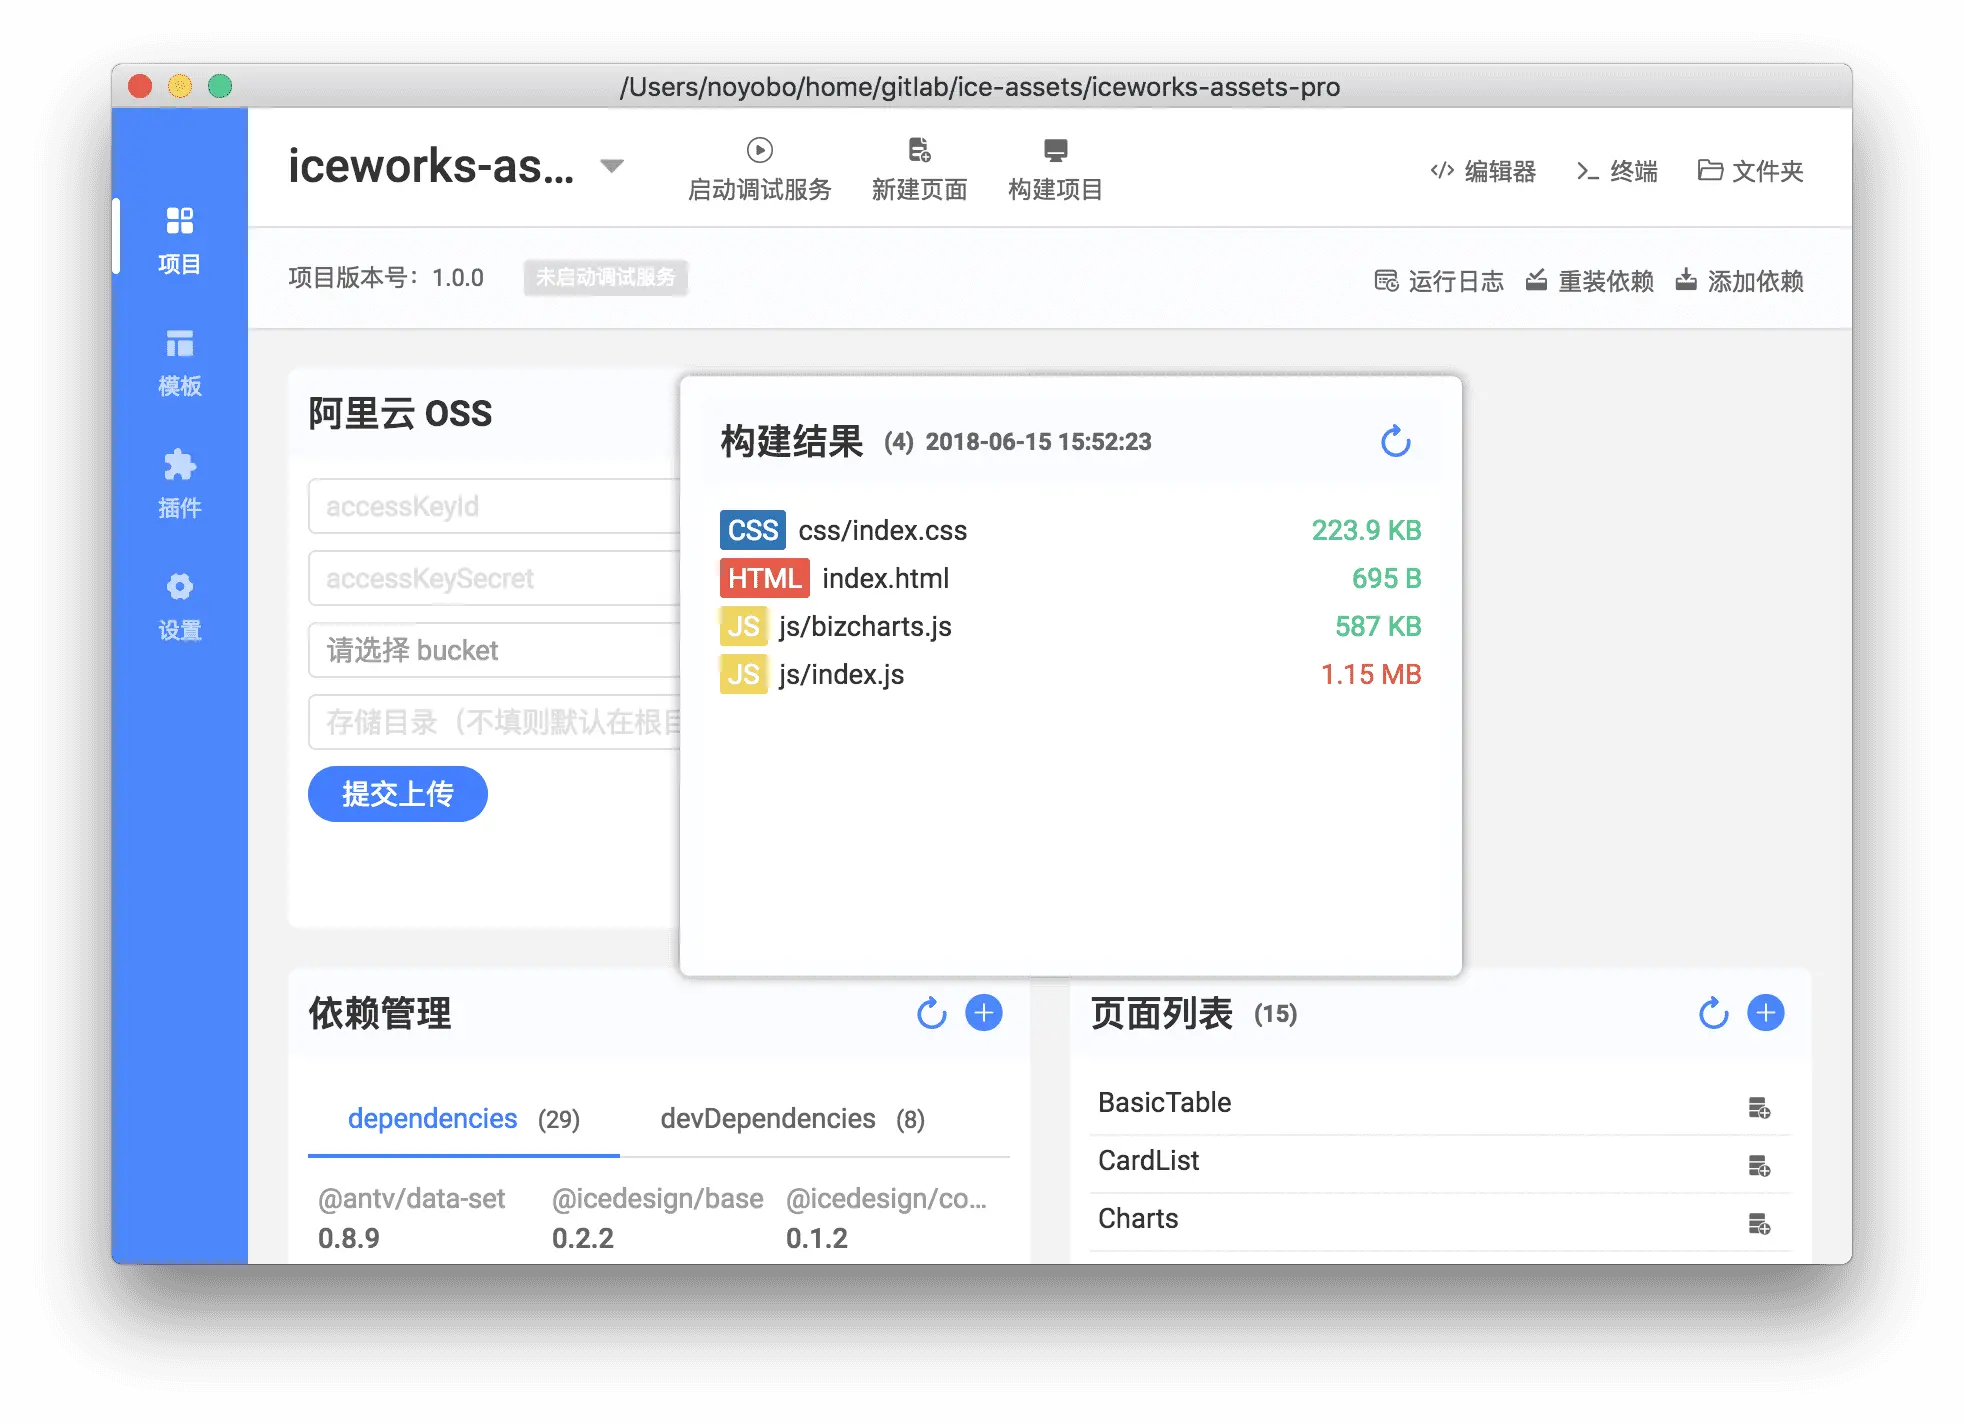Start the debug service (启动调试服务)

click(x=759, y=169)
